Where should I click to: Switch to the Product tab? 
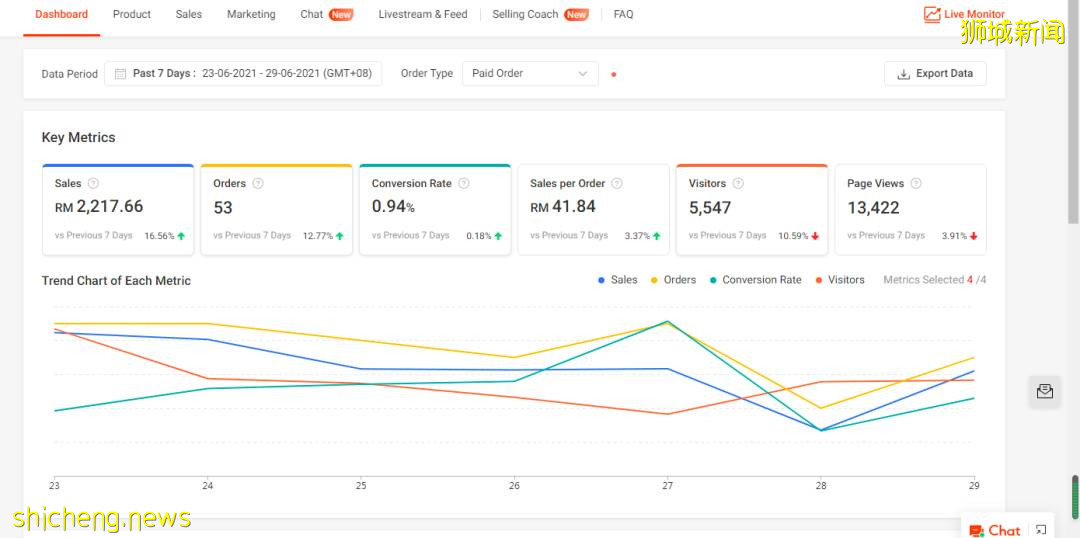132,15
